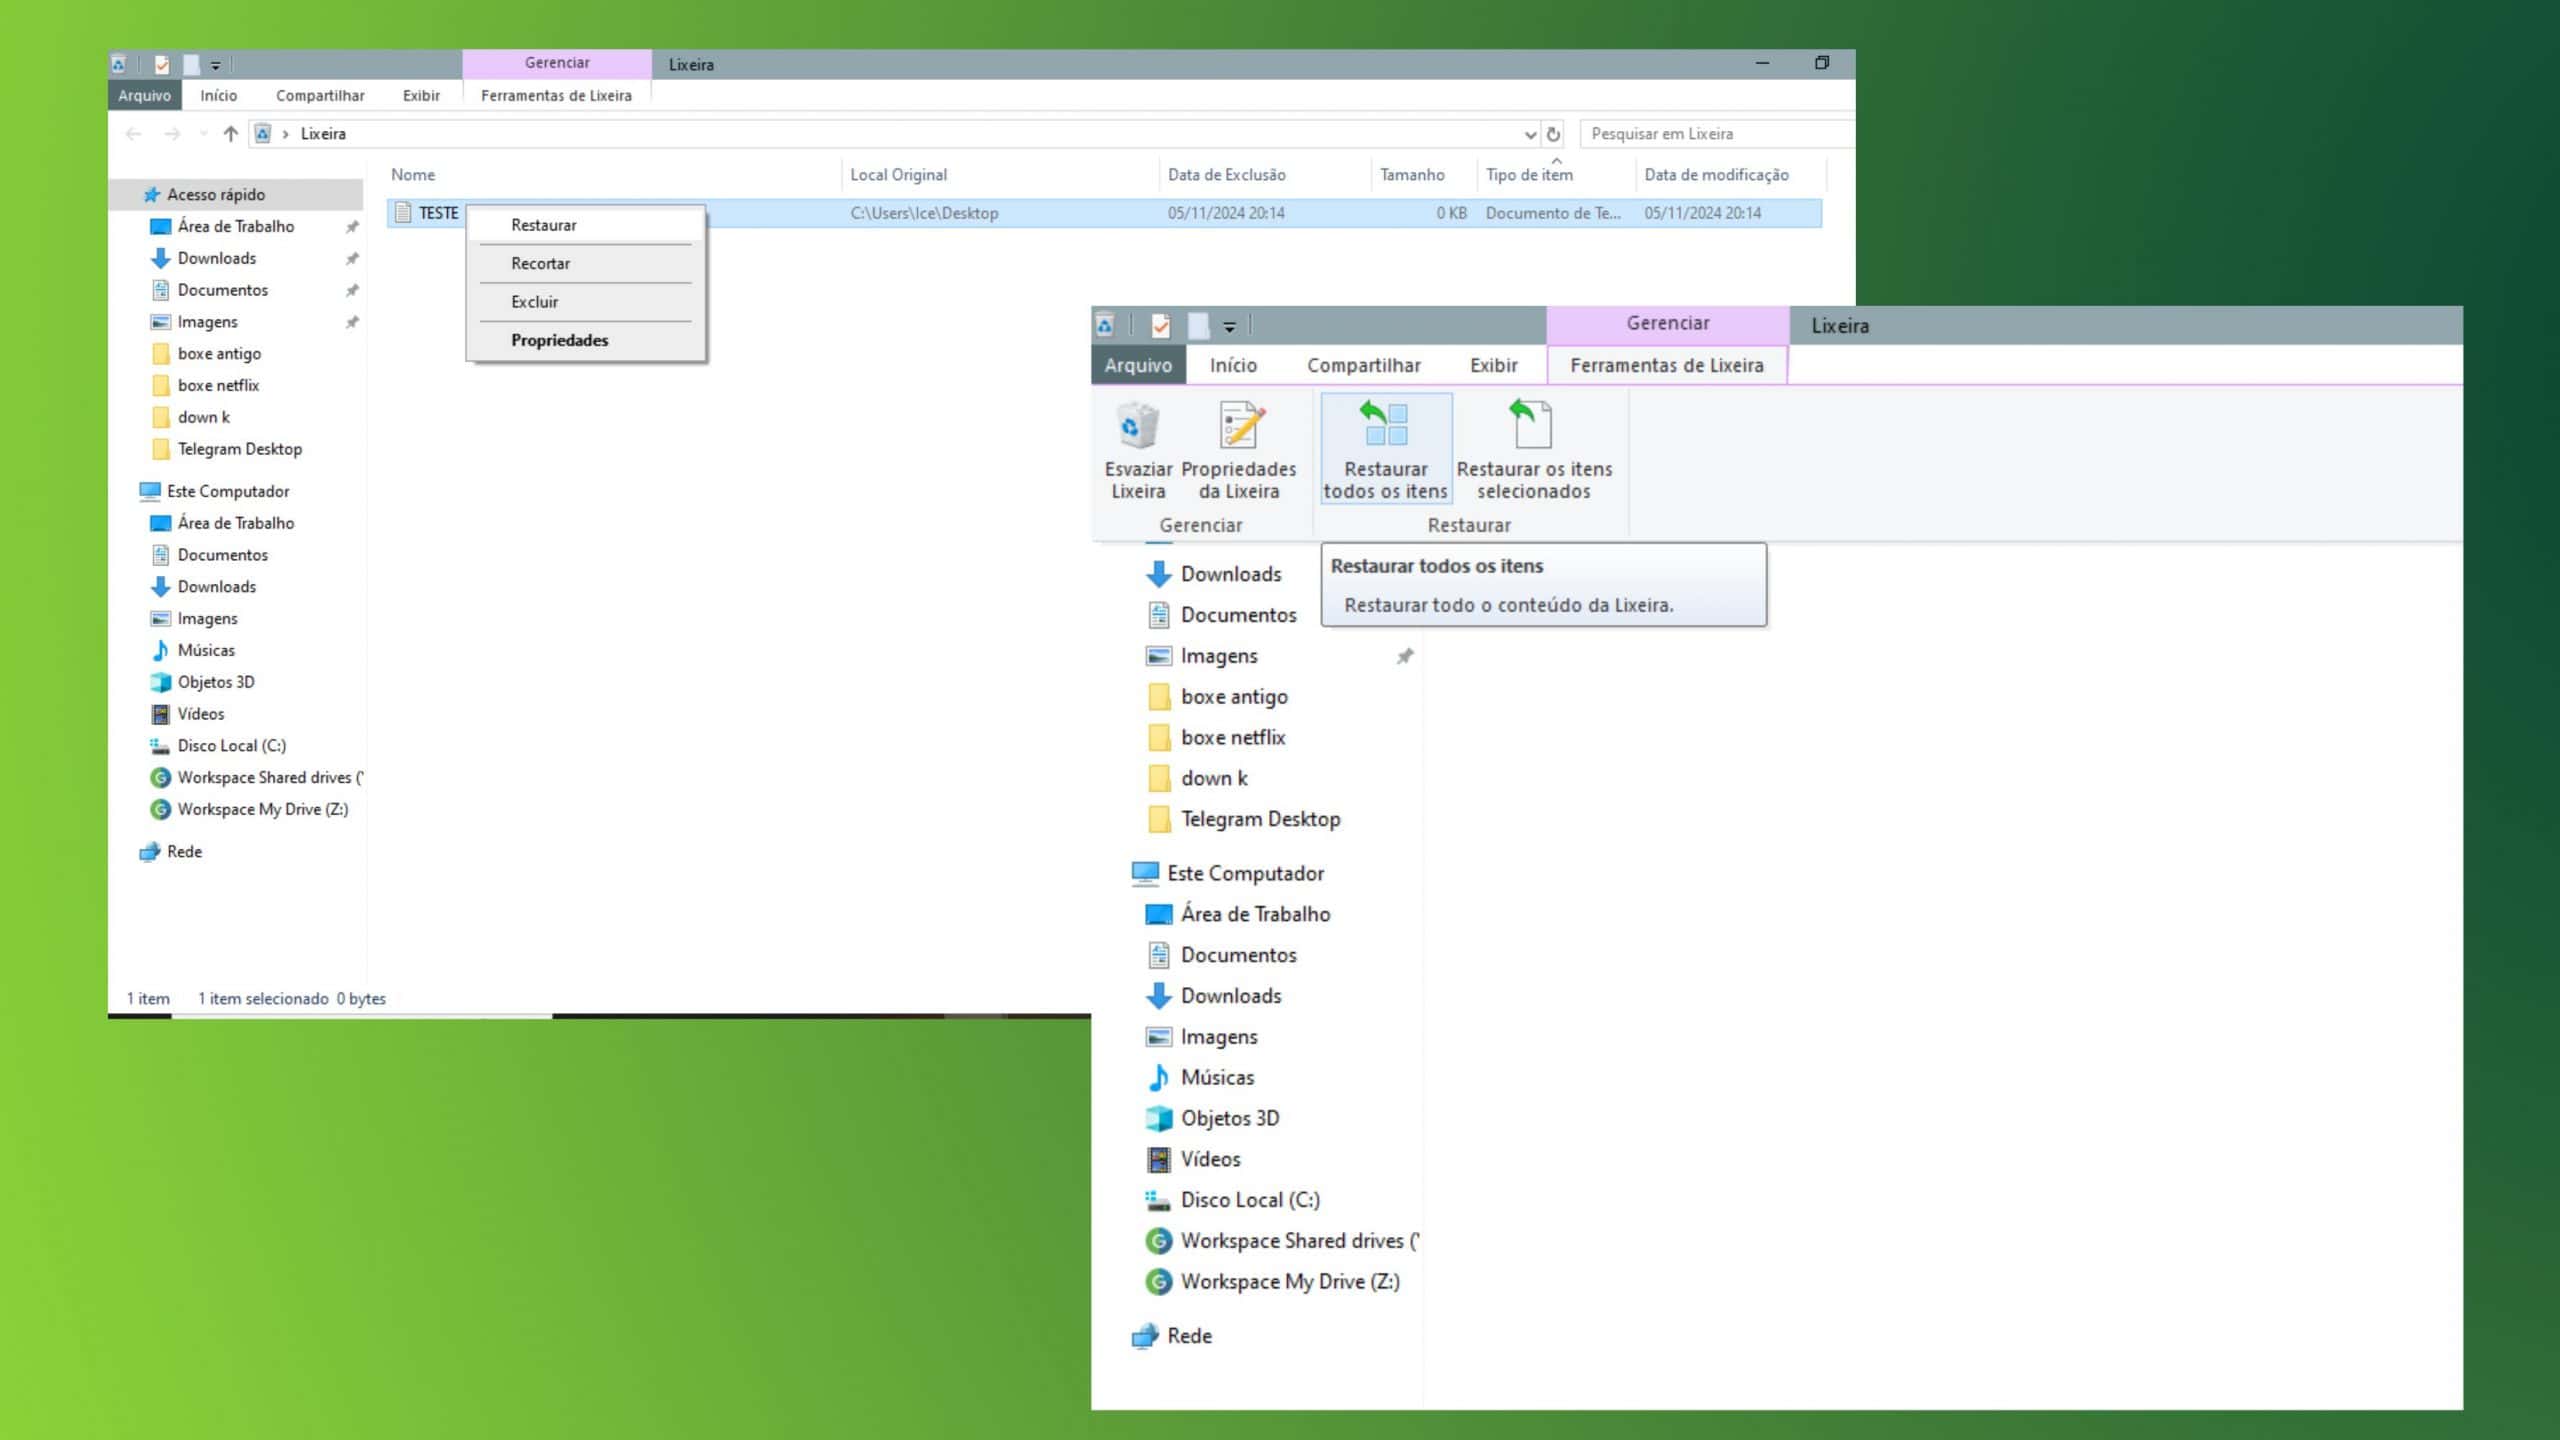2560x1440 pixels.
Task: Open Disco Local (C:) in left sidebar
Action: tap(231, 745)
